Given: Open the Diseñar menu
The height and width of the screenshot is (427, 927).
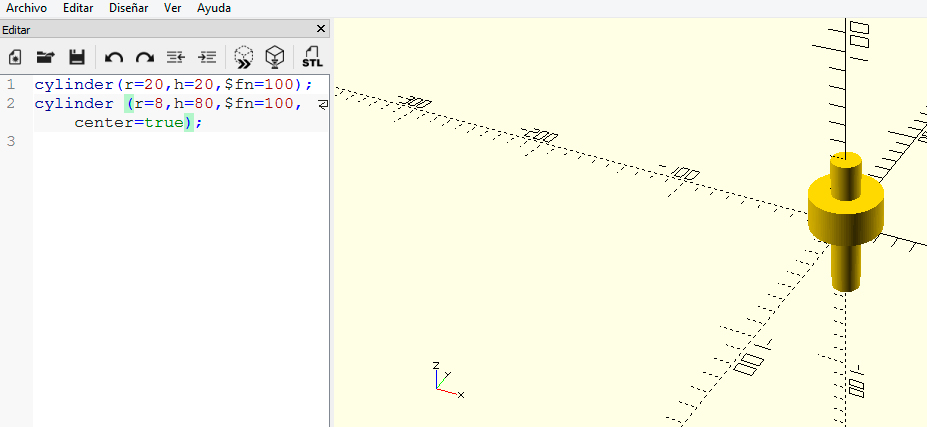Looking at the screenshot, I should pyautogui.click(x=128, y=8).
